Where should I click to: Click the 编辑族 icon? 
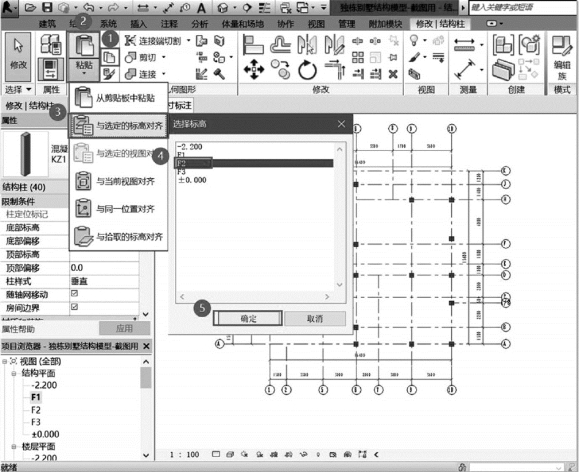562,58
